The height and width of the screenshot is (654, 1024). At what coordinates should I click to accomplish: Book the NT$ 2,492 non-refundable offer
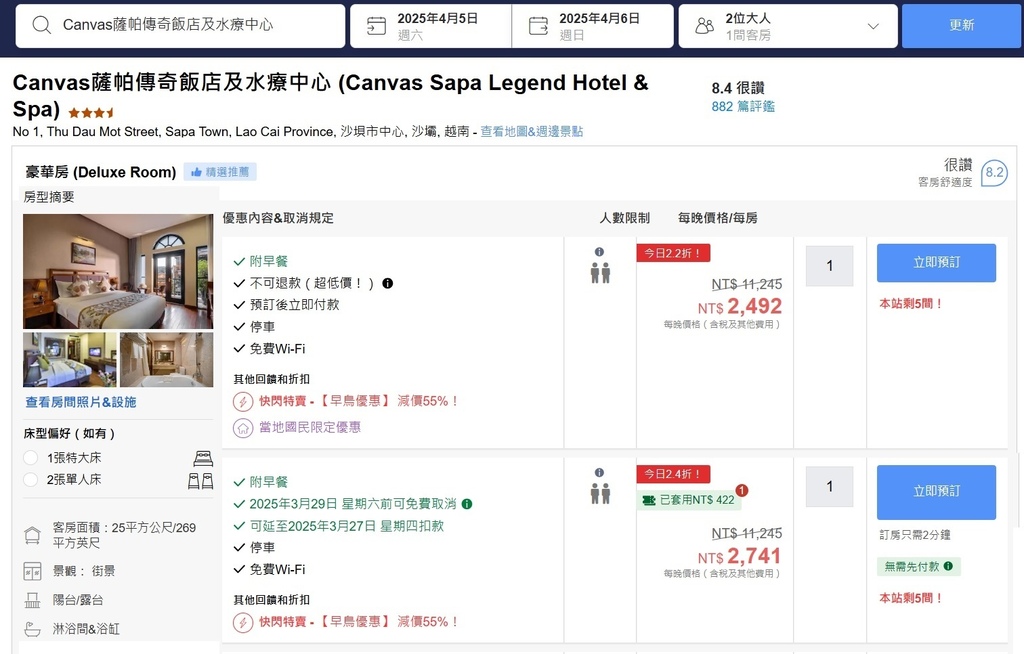936,263
